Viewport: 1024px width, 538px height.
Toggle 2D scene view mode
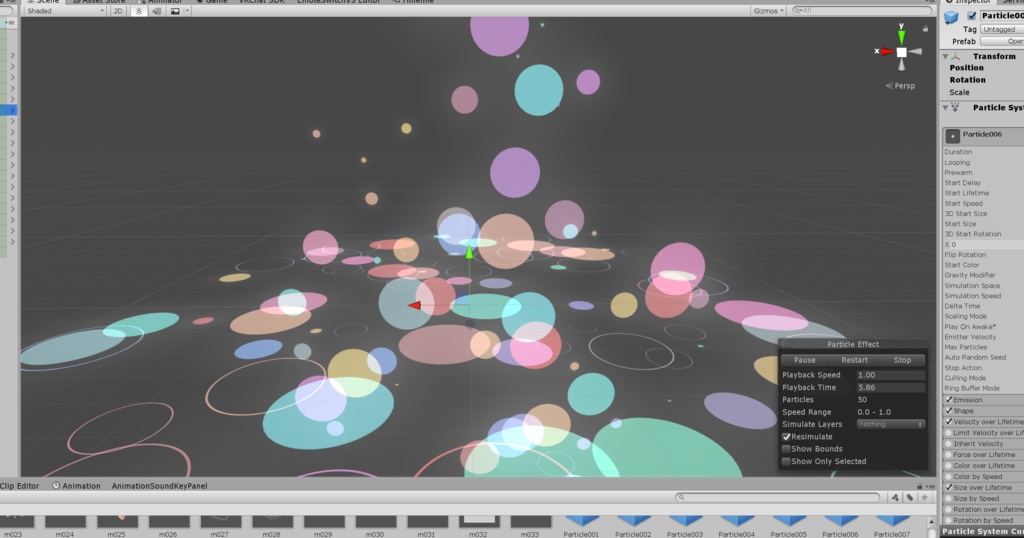click(118, 11)
